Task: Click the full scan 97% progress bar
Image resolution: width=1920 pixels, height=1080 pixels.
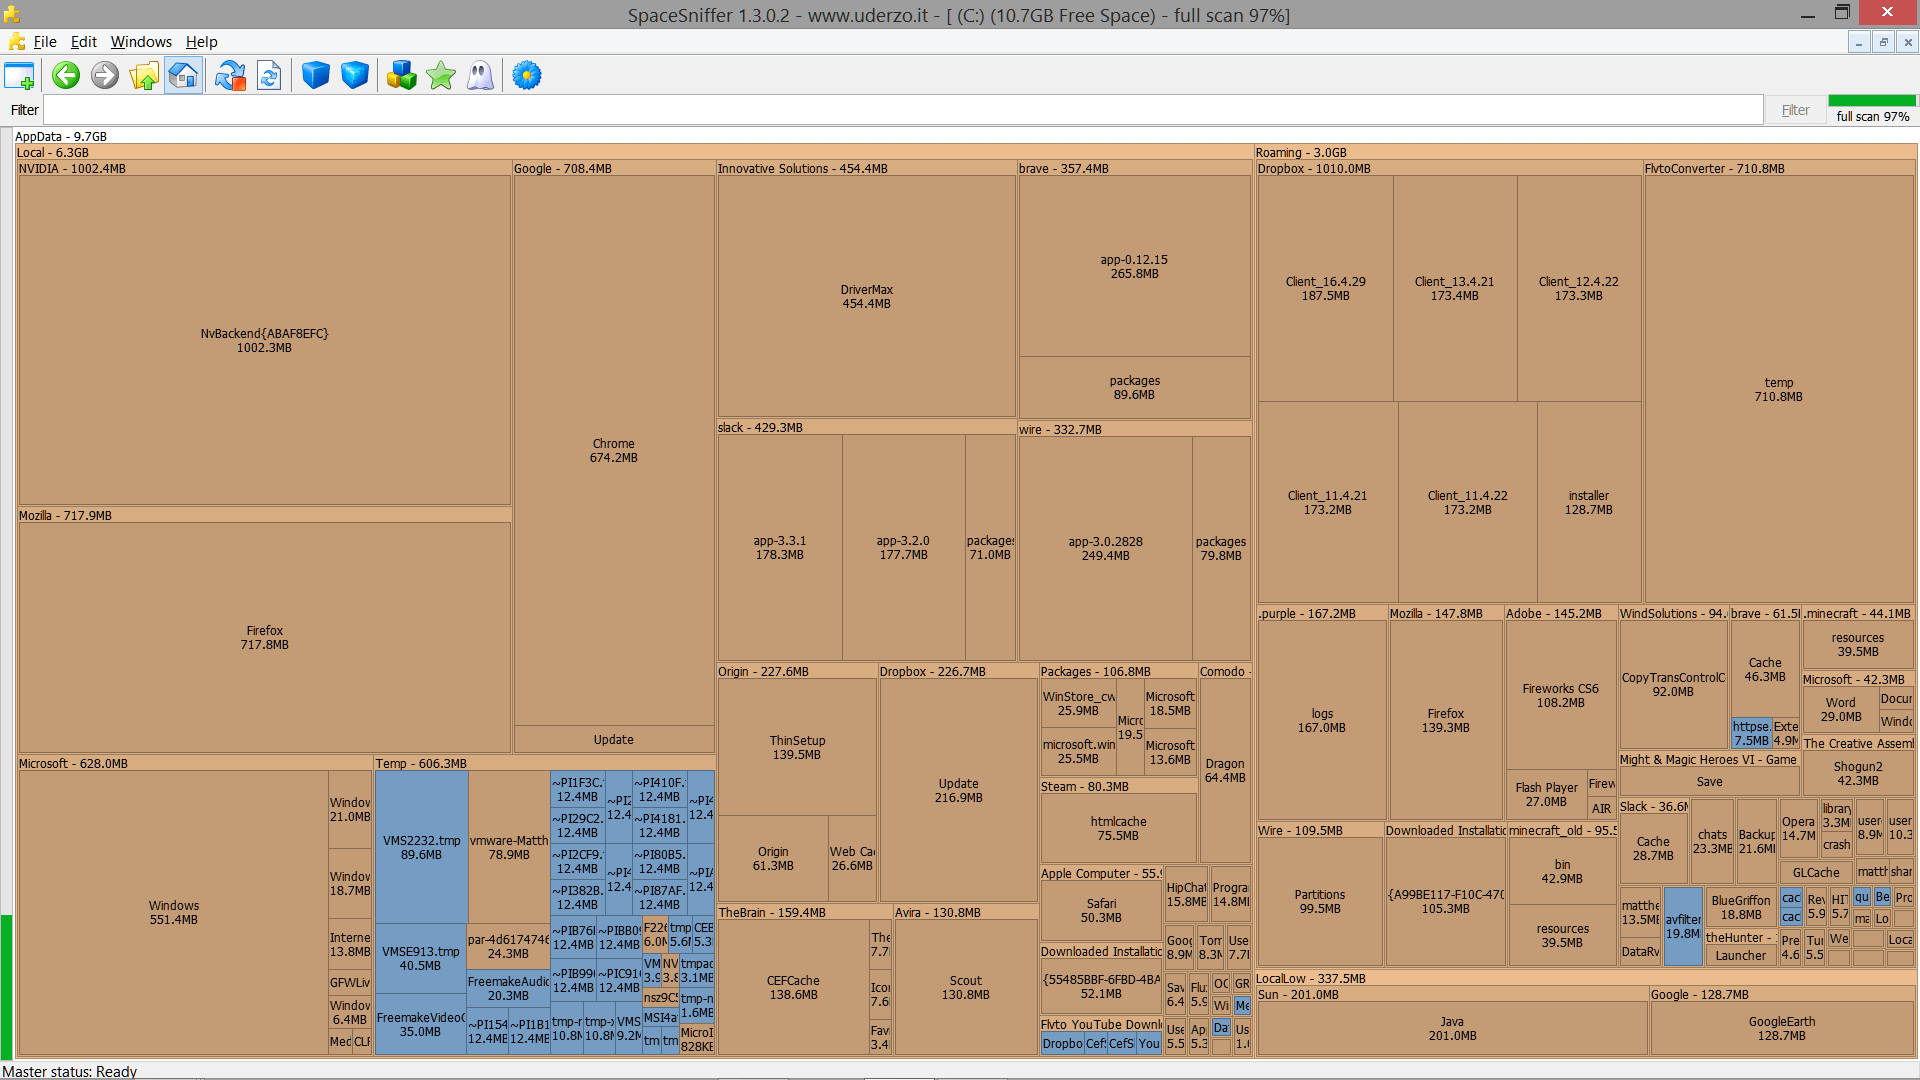Action: point(1872,101)
